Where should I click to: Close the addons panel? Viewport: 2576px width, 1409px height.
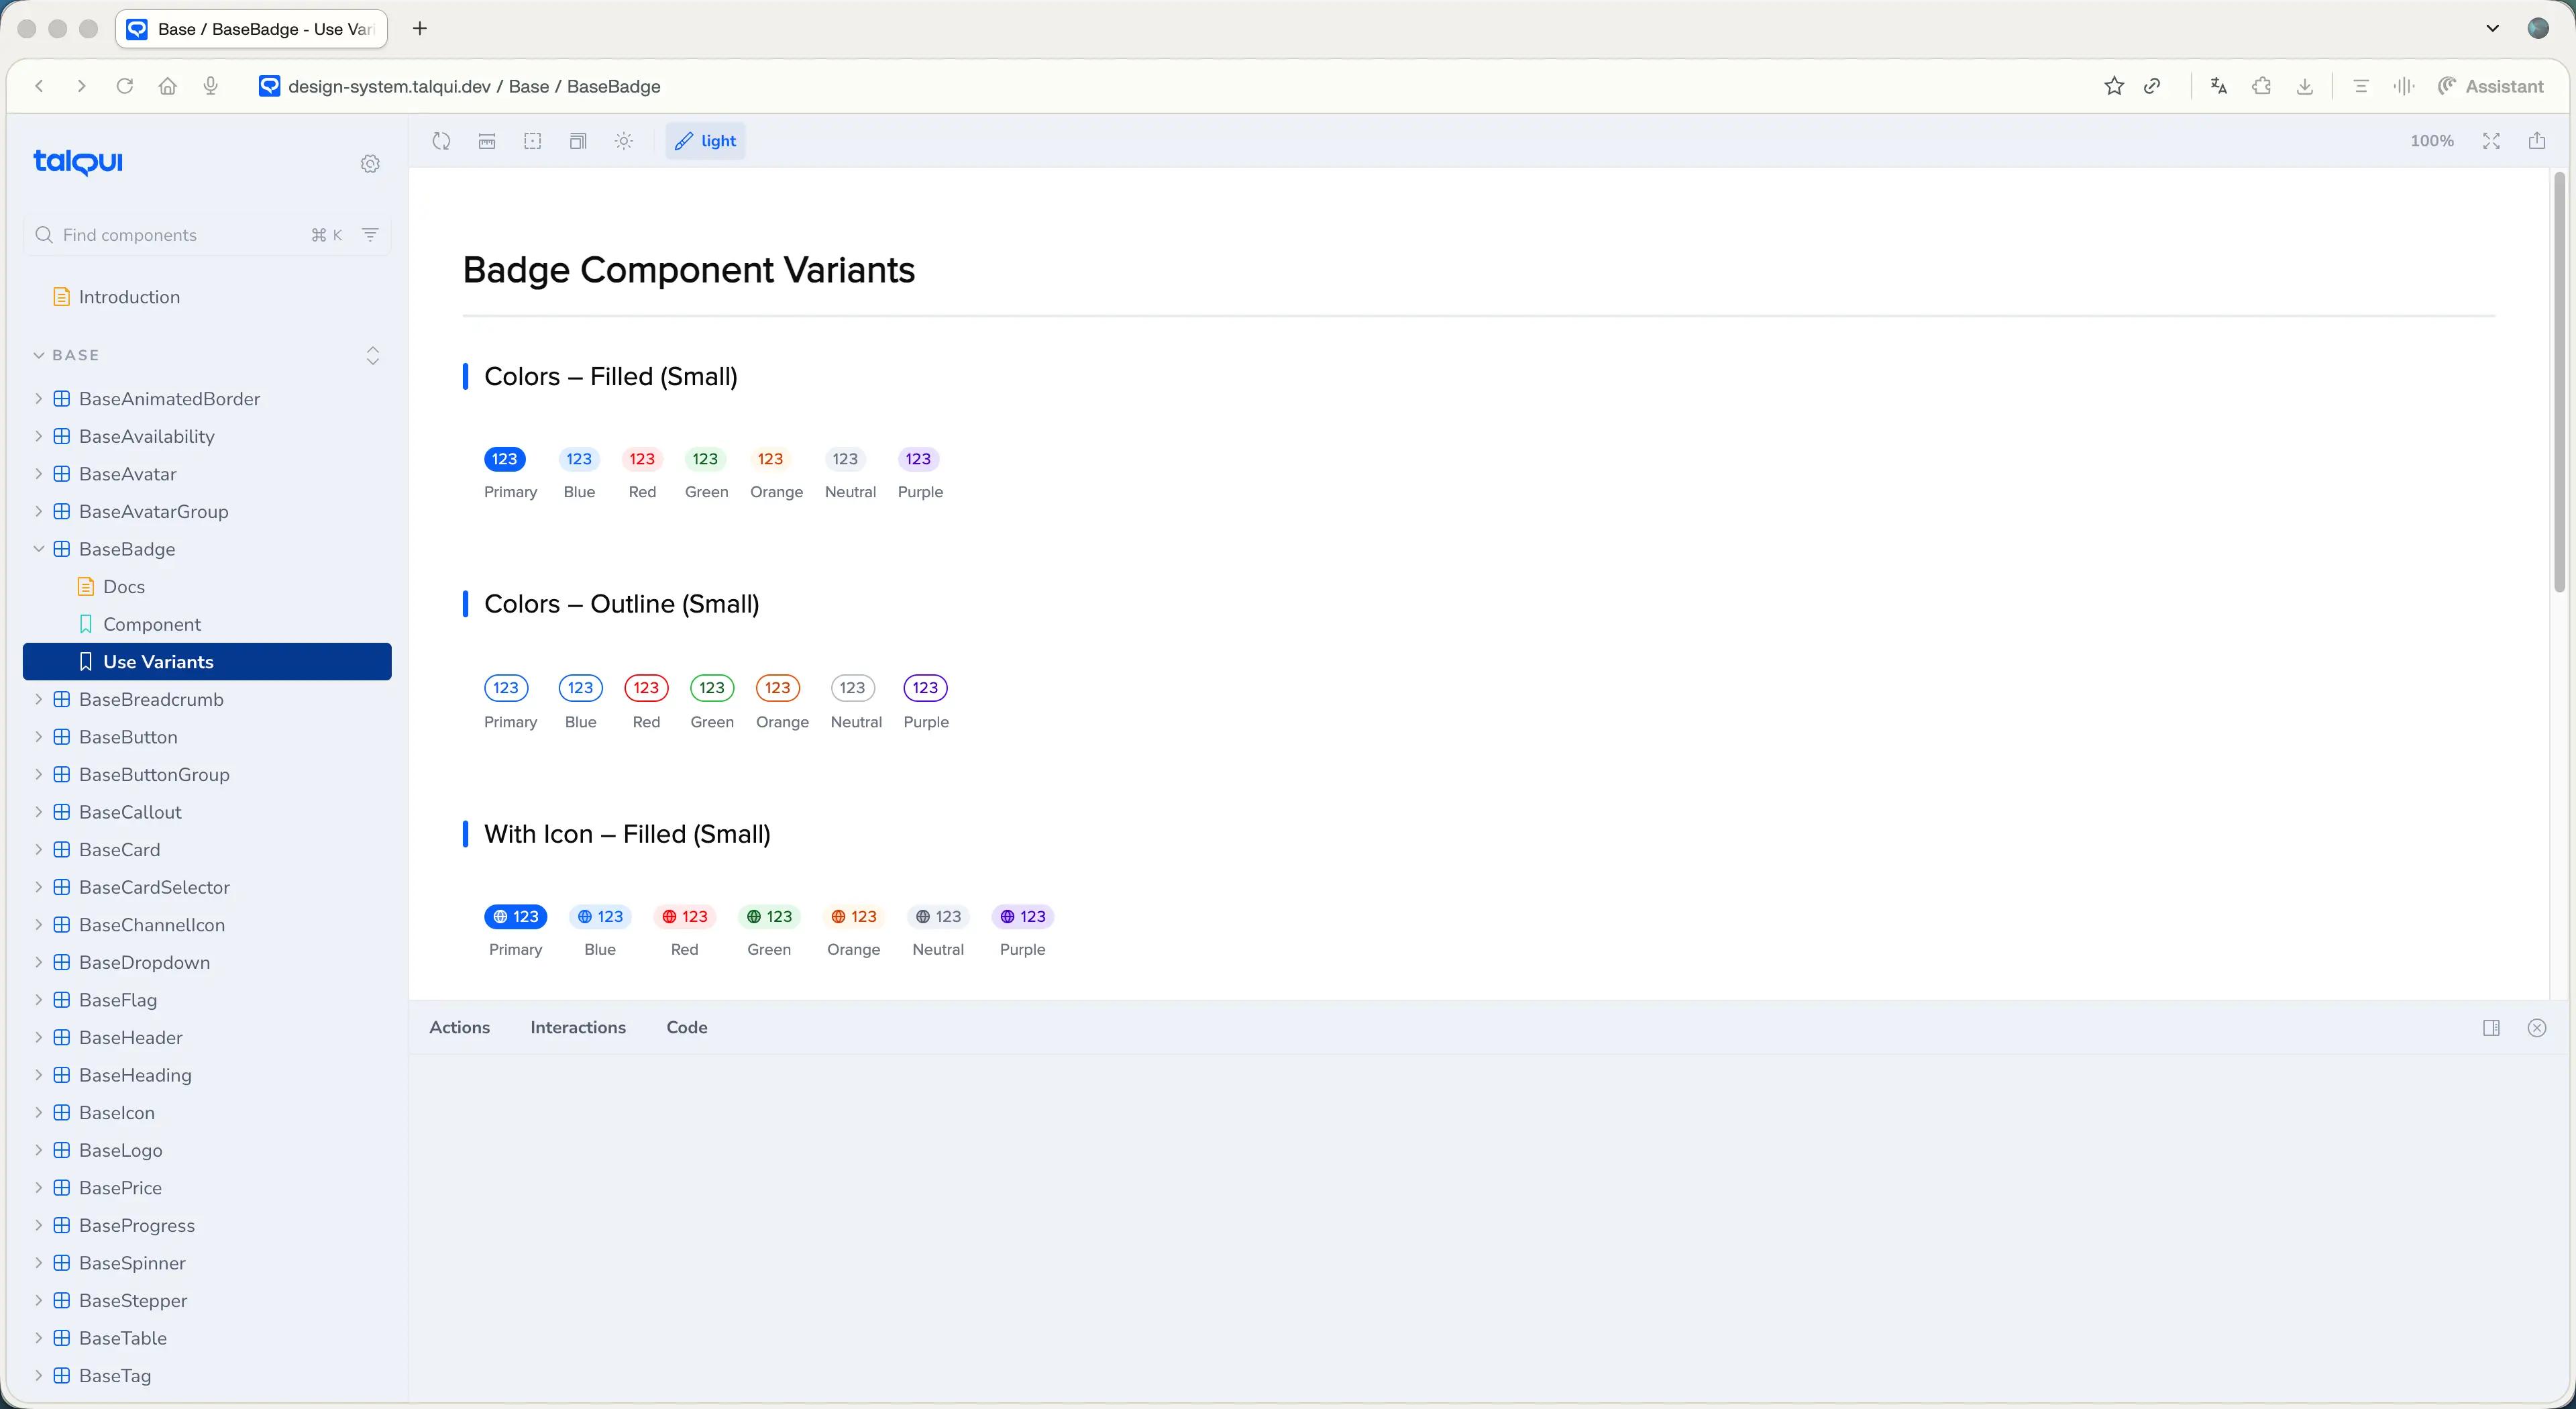(2537, 1028)
